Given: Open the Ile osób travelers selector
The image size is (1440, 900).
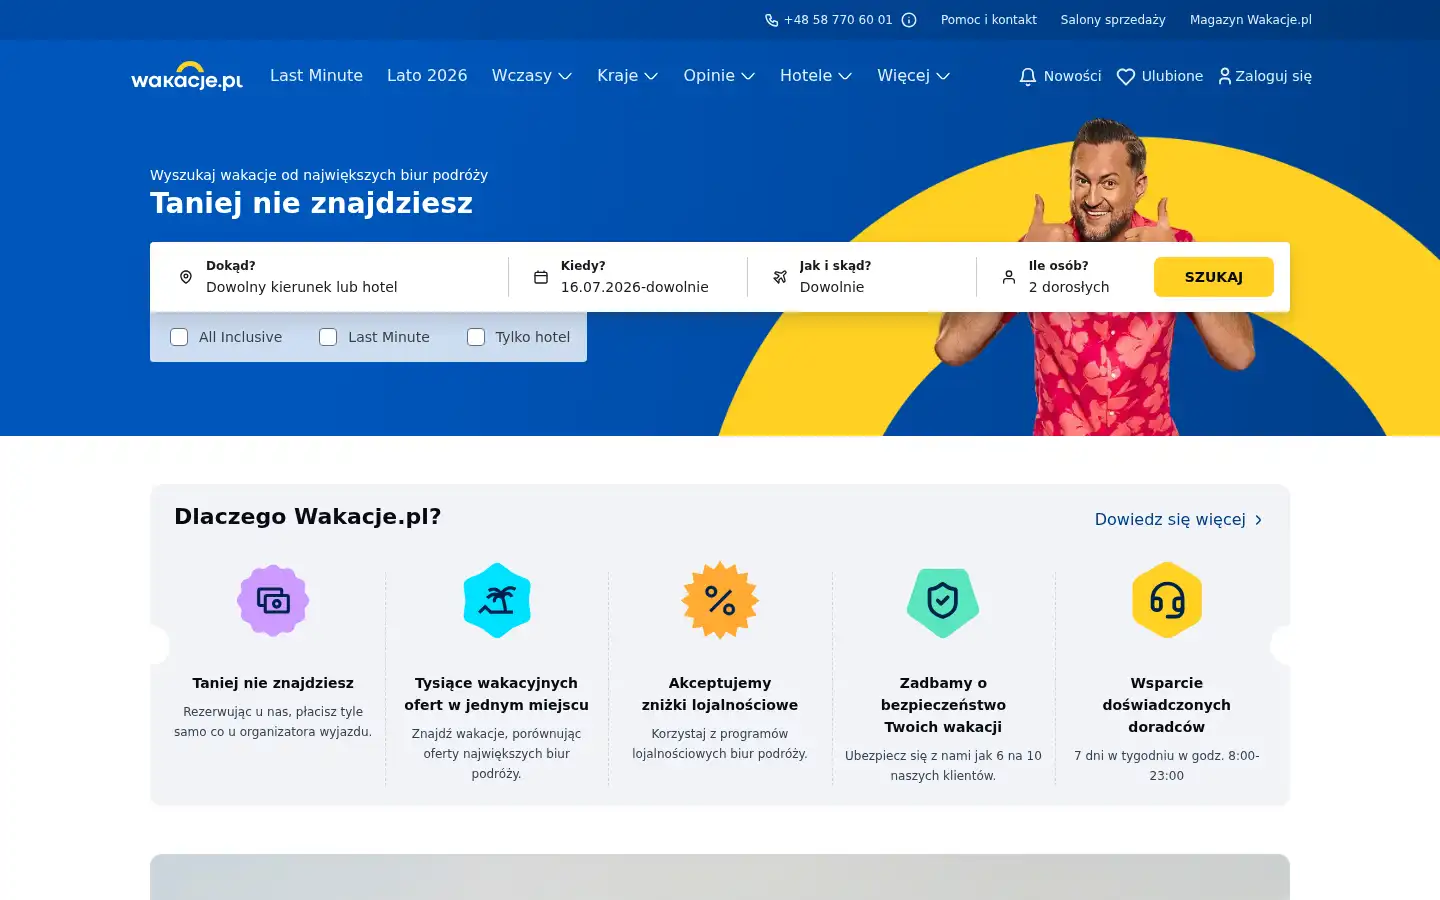Looking at the screenshot, I should [1064, 277].
